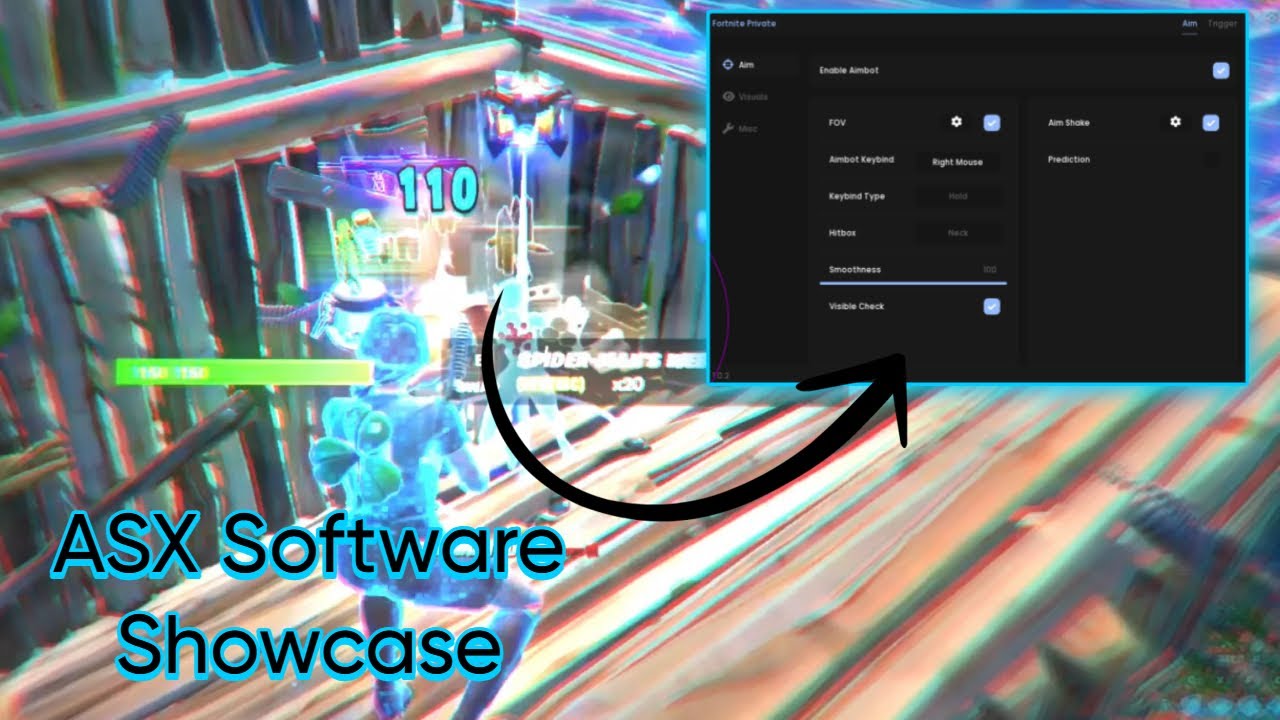This screenshot has height=720, width=1280.
Task: Enable the Prediction checkbox
Action: tap(1211, 160)
